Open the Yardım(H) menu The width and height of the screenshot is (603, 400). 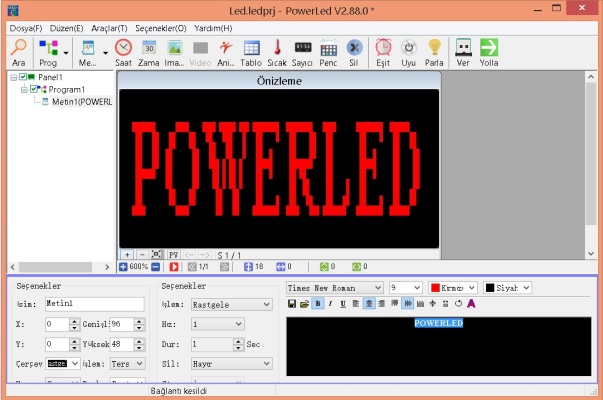pyautogui.click(x=213, y=28)
